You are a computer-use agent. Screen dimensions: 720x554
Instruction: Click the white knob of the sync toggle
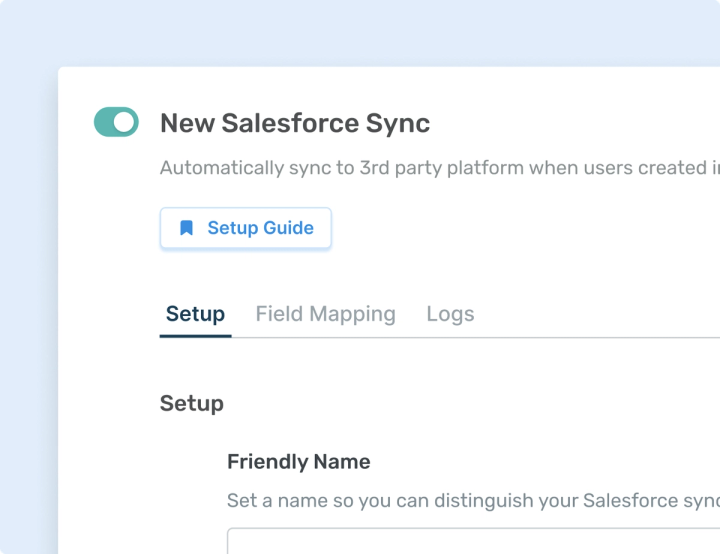(x=125, y=123)
